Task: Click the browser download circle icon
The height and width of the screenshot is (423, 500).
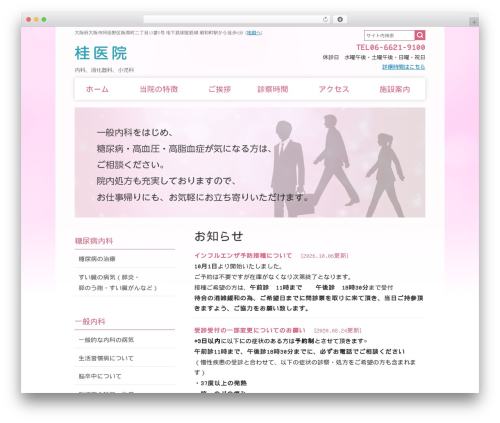Action: [340, 19]
